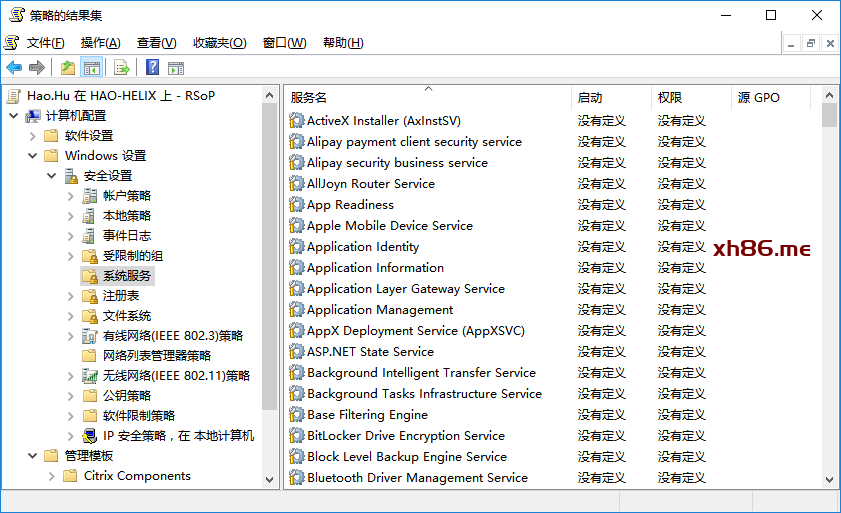Click the Export list toolbar icon
The height and width of the screenshot is (513, 841).
[x=122, y=68]
